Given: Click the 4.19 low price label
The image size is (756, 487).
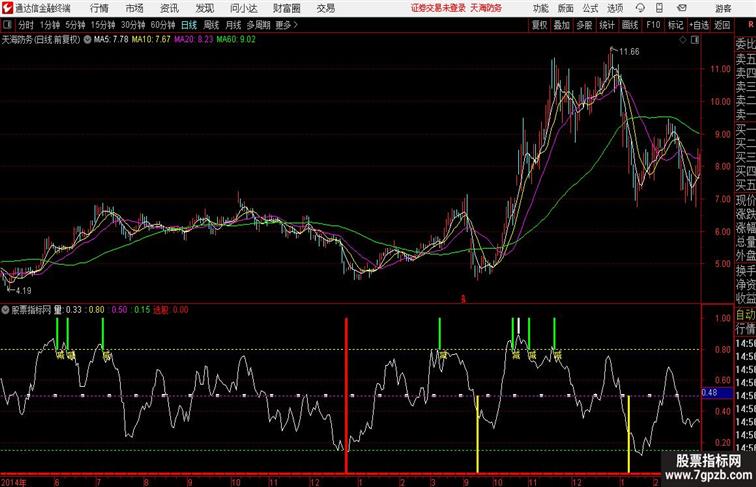Looking at the screenshot, I should (x=23, y=291).
